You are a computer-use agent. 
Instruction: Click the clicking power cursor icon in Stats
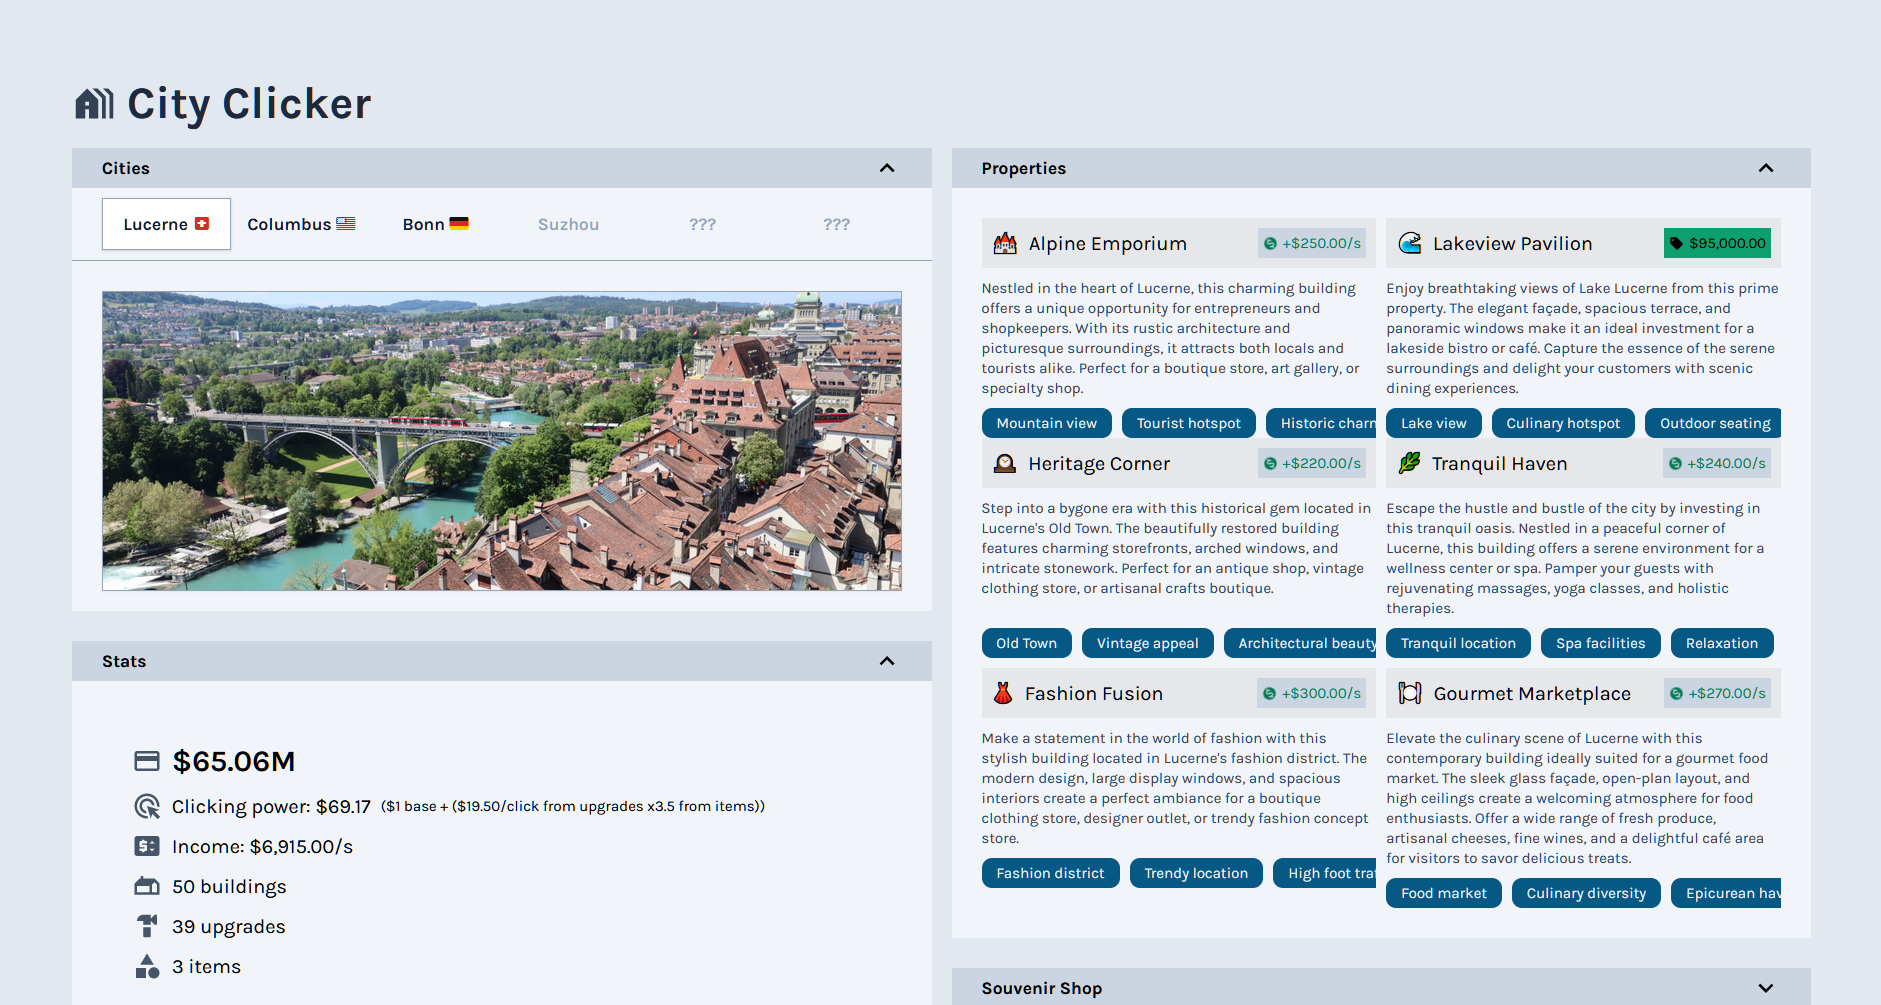(x=147, y=806)
